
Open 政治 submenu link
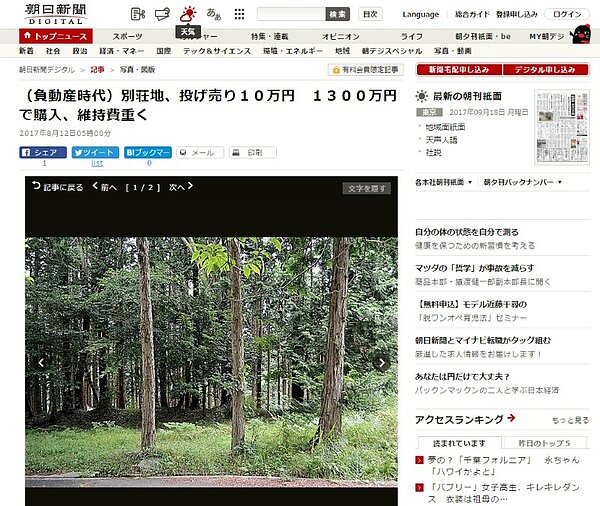[x=80, y=51]
